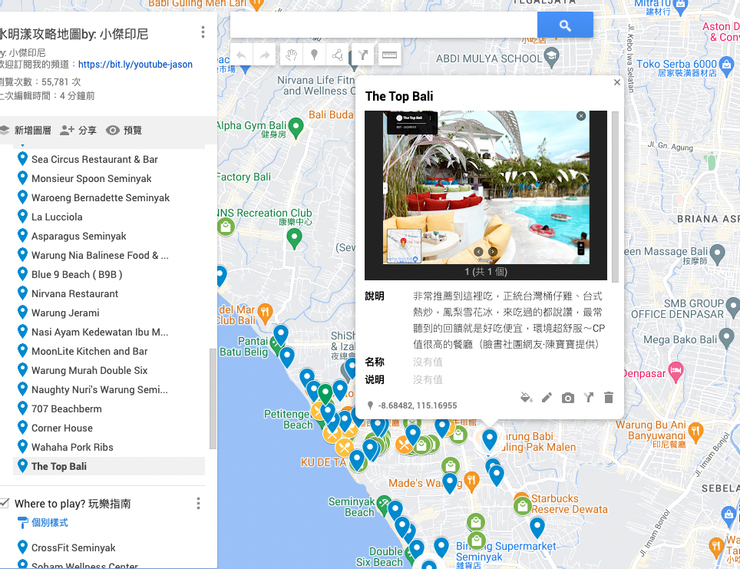The width and height of the screenshot is (740, 569).
Task: Delete The Top Bali with trash icon
Action: pyautogui.click(x=609, y=398)
